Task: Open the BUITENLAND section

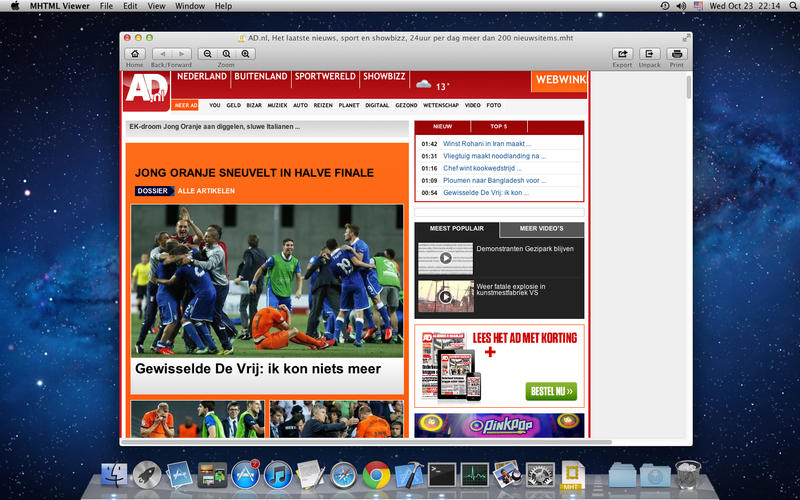Action: pyautogui.click(x=261, y=77)
